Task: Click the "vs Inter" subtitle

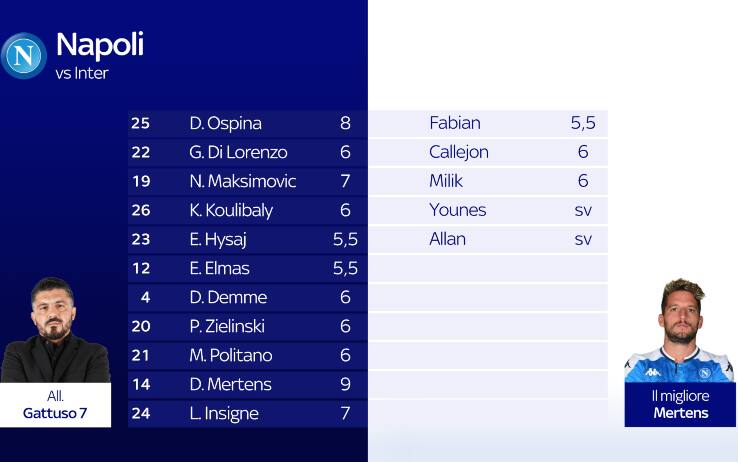Action: point(82,73)
